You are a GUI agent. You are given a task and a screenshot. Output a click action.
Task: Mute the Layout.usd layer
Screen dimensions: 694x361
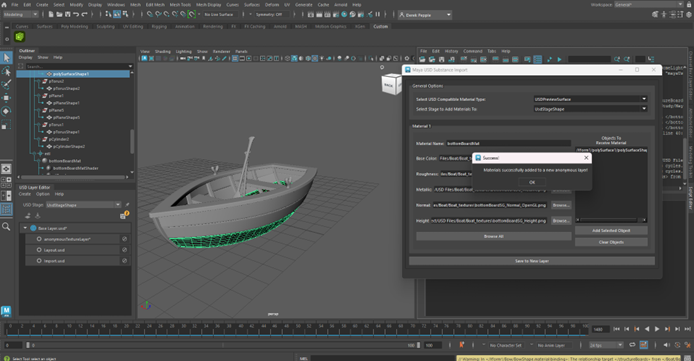(124, 250)
